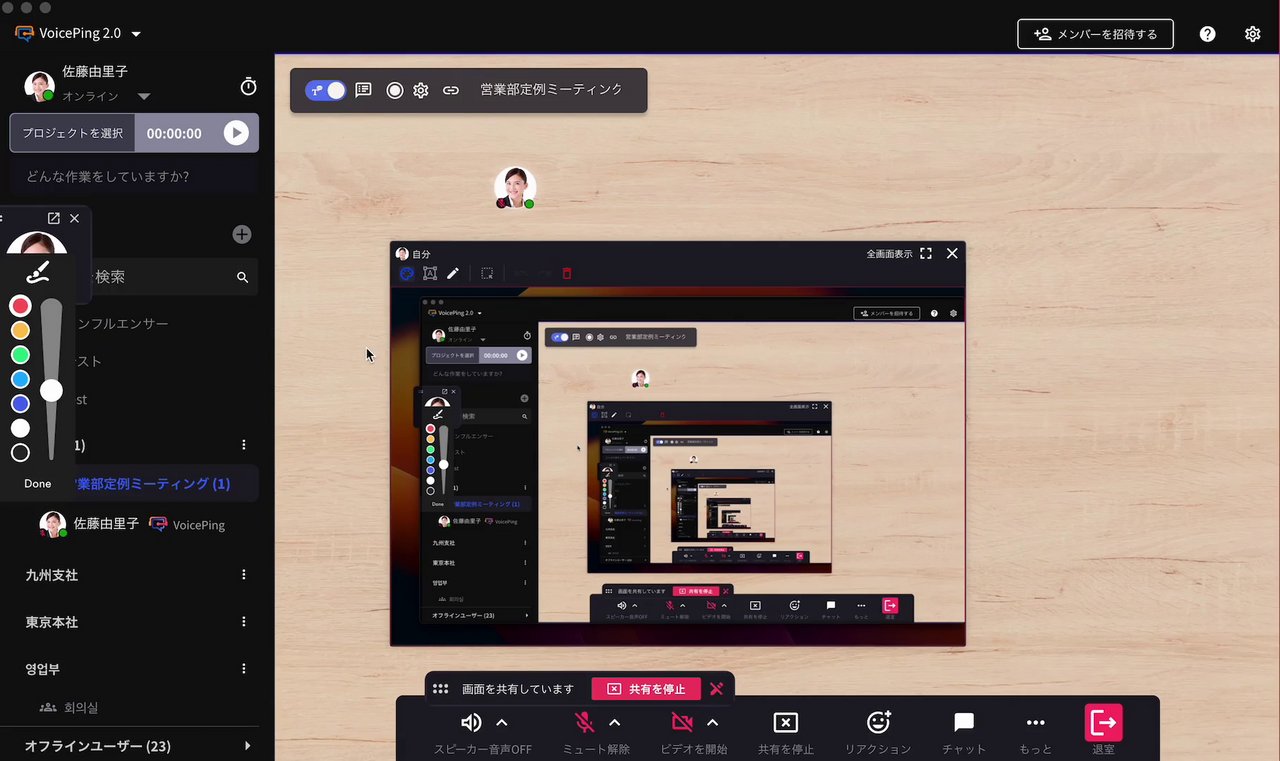Viewport: 1280px width, 761px height.
Task: Open the settings gear in the top-right corner
Action: point(1253,34)
